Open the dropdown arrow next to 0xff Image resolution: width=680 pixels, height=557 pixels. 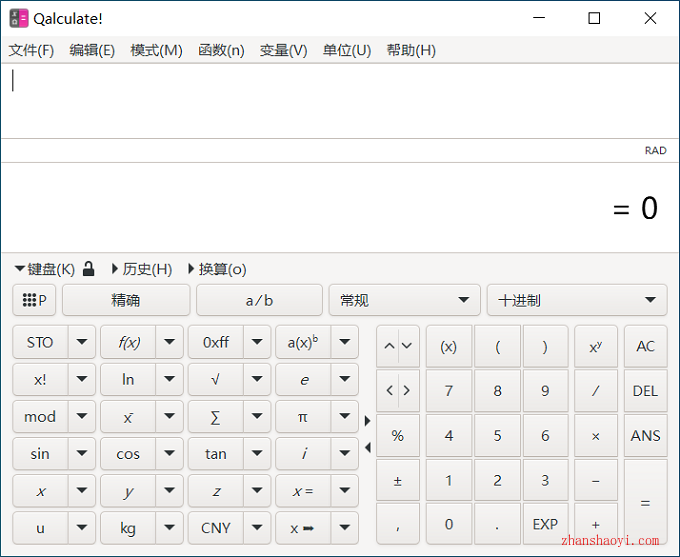[x=257, y=342]
